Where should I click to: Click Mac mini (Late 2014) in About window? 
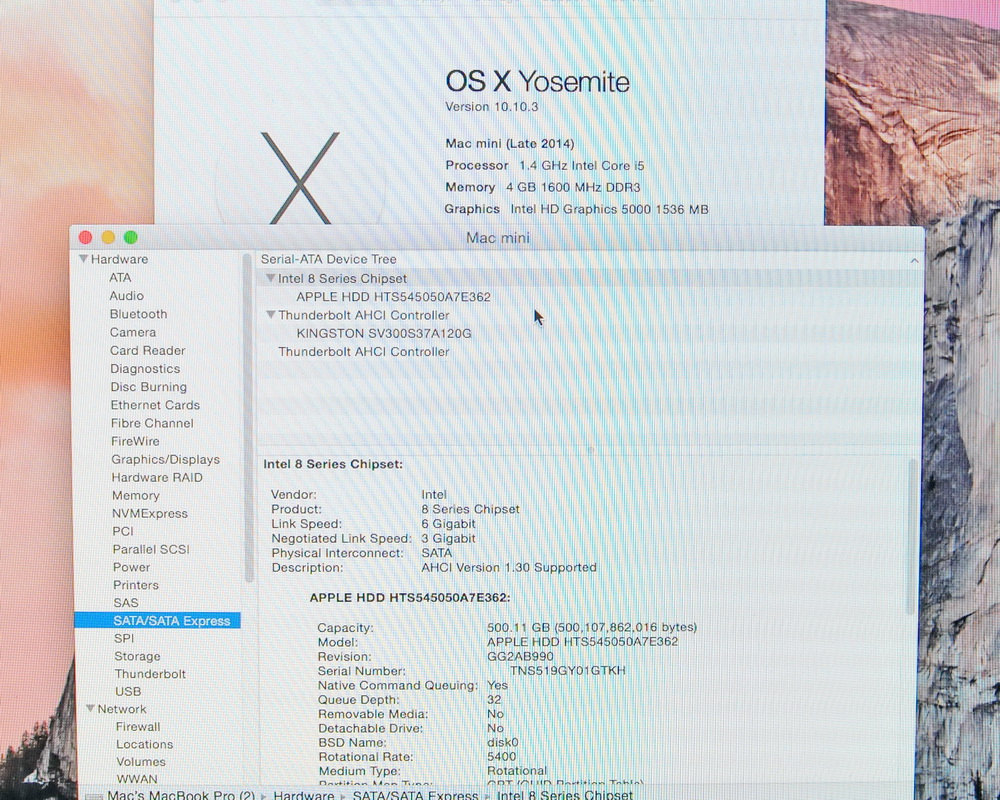tap(510, 144)
